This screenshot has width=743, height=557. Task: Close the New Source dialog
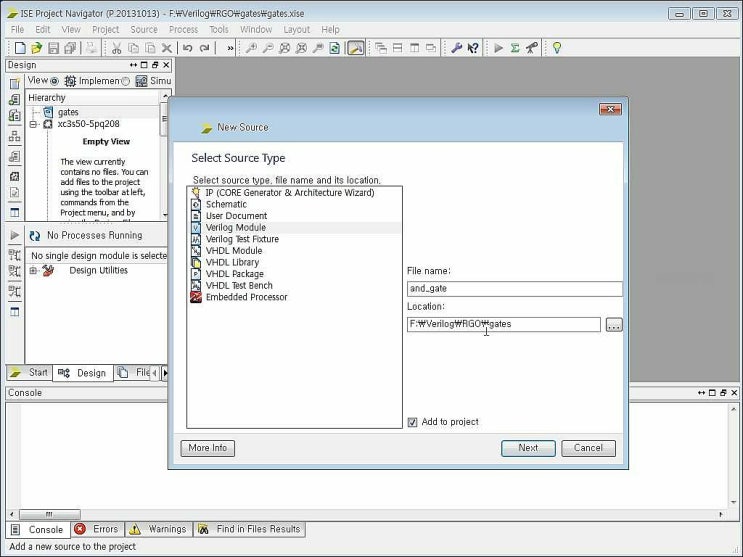610,110
